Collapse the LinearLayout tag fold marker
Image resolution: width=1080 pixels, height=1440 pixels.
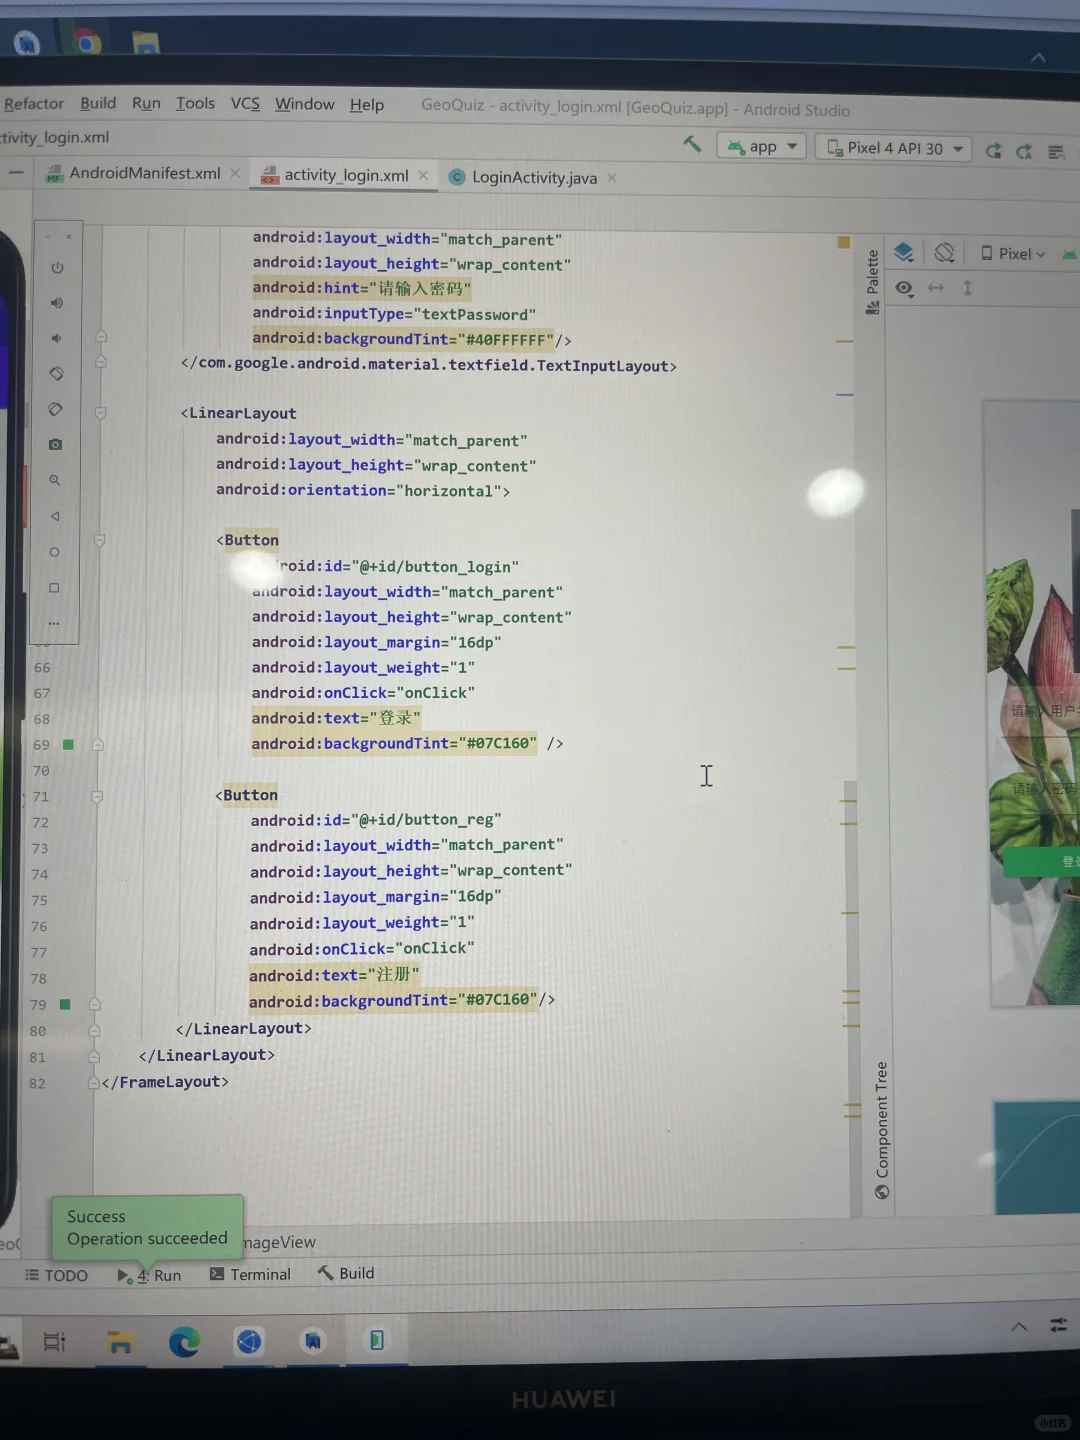point(100,412)
